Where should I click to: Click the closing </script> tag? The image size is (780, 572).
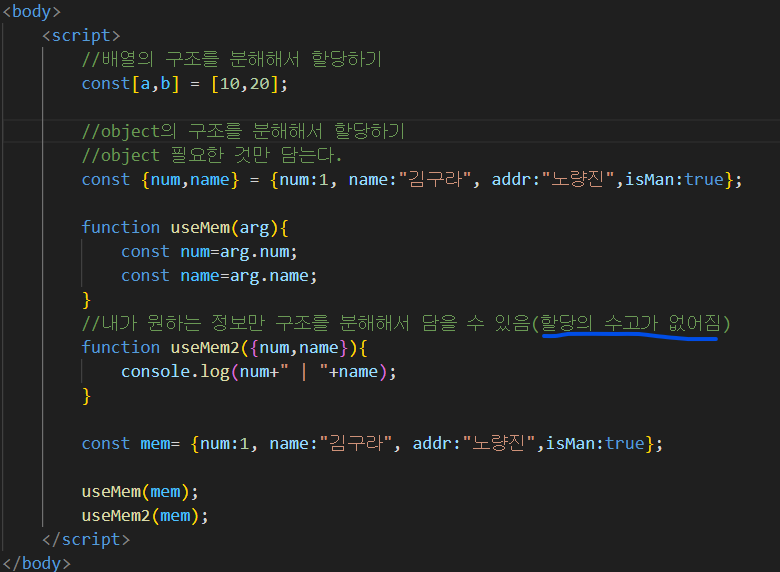[x=86, y=539]
